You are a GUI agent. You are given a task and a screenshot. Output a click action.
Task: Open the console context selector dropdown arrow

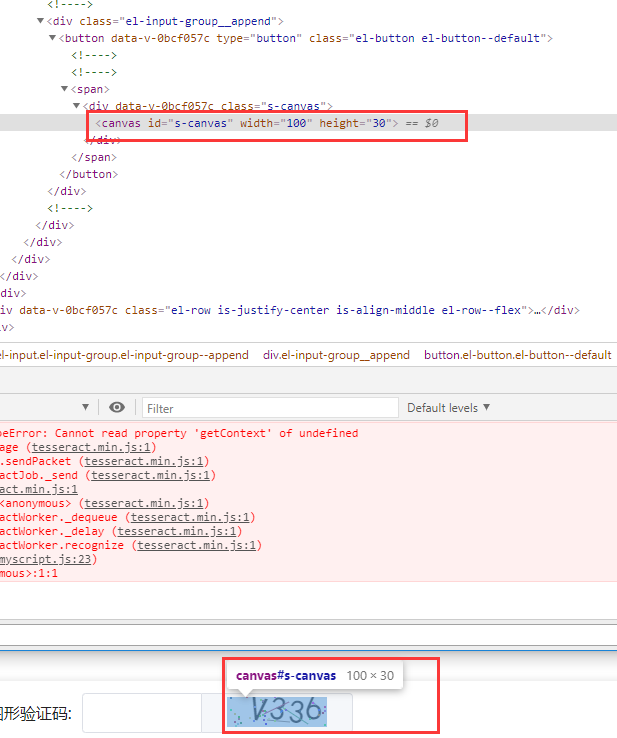85,407
